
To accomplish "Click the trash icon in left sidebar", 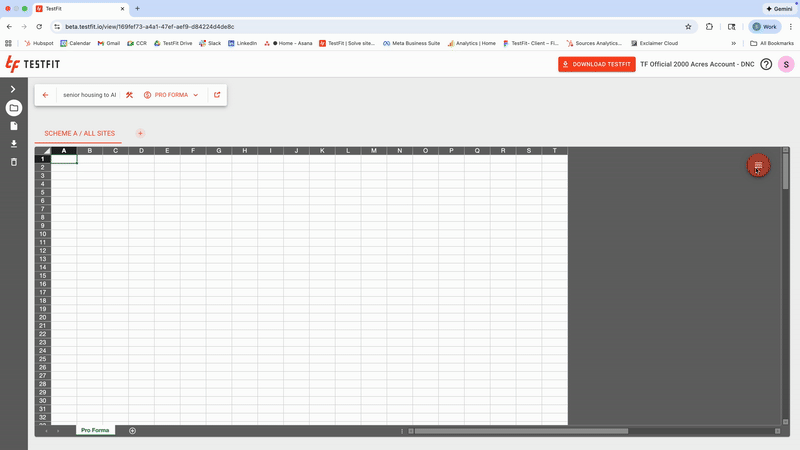I will point(14,162).
